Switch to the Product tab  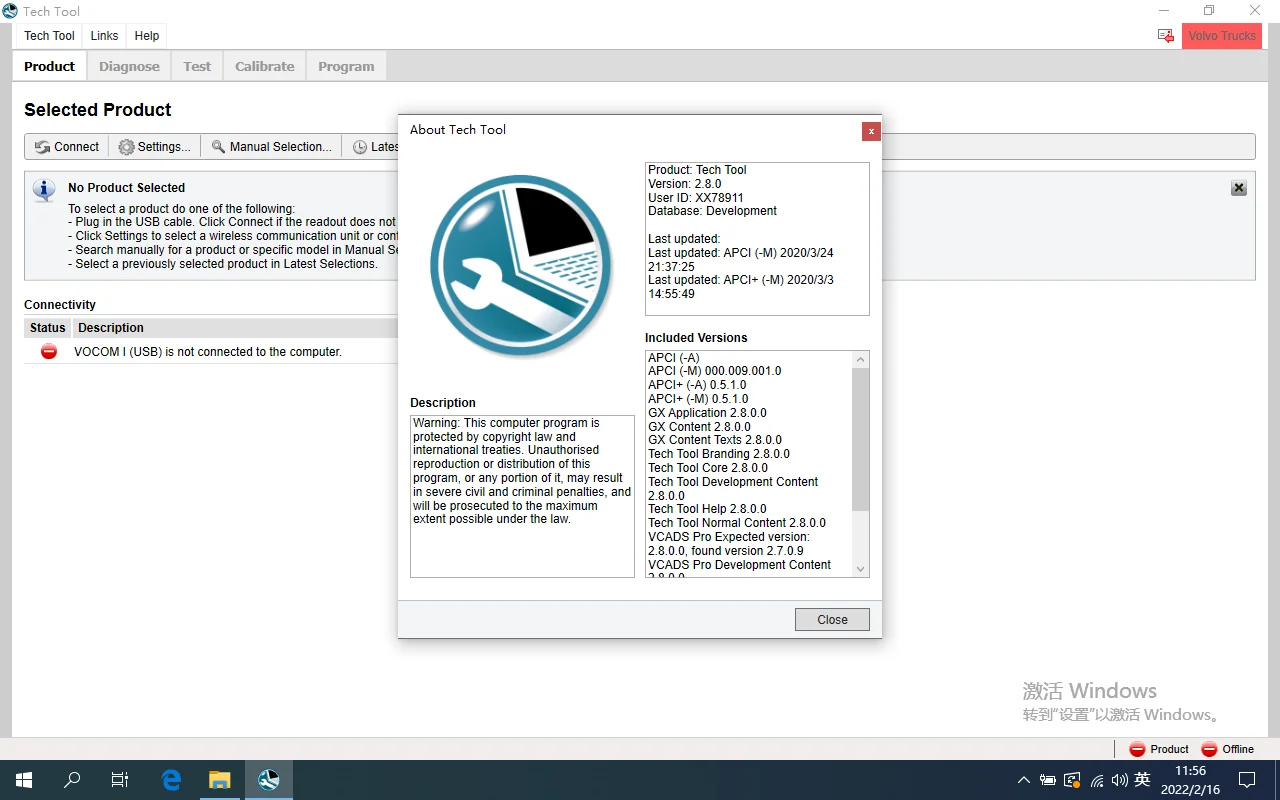coord(49,67)
